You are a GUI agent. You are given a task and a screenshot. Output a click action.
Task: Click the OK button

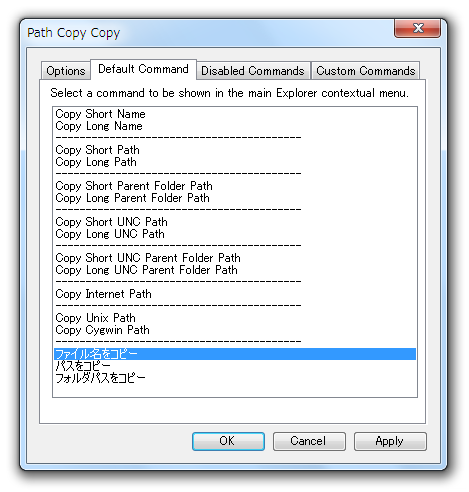[x=228, y=441]
